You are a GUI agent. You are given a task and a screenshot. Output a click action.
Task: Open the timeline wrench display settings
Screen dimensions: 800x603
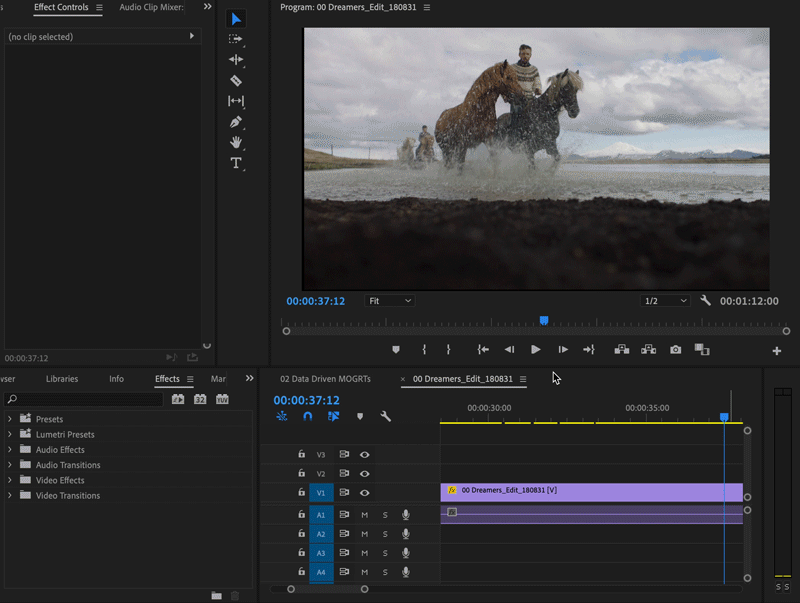pyautogui.click(x=386, y=416)
